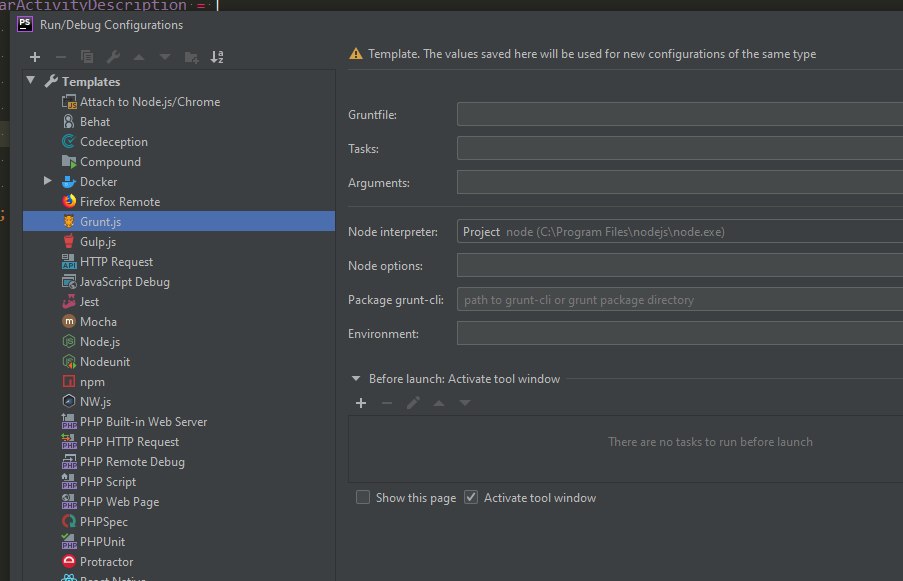Screen dimensions: 903x581
Task: Click the npm red square icon
Action: [x=69, y=382]
